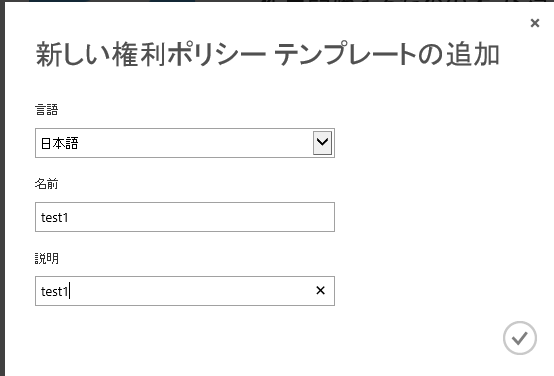Click the test1 text in 名前 box
Screen dimensions: 554x376
point(54,217)
